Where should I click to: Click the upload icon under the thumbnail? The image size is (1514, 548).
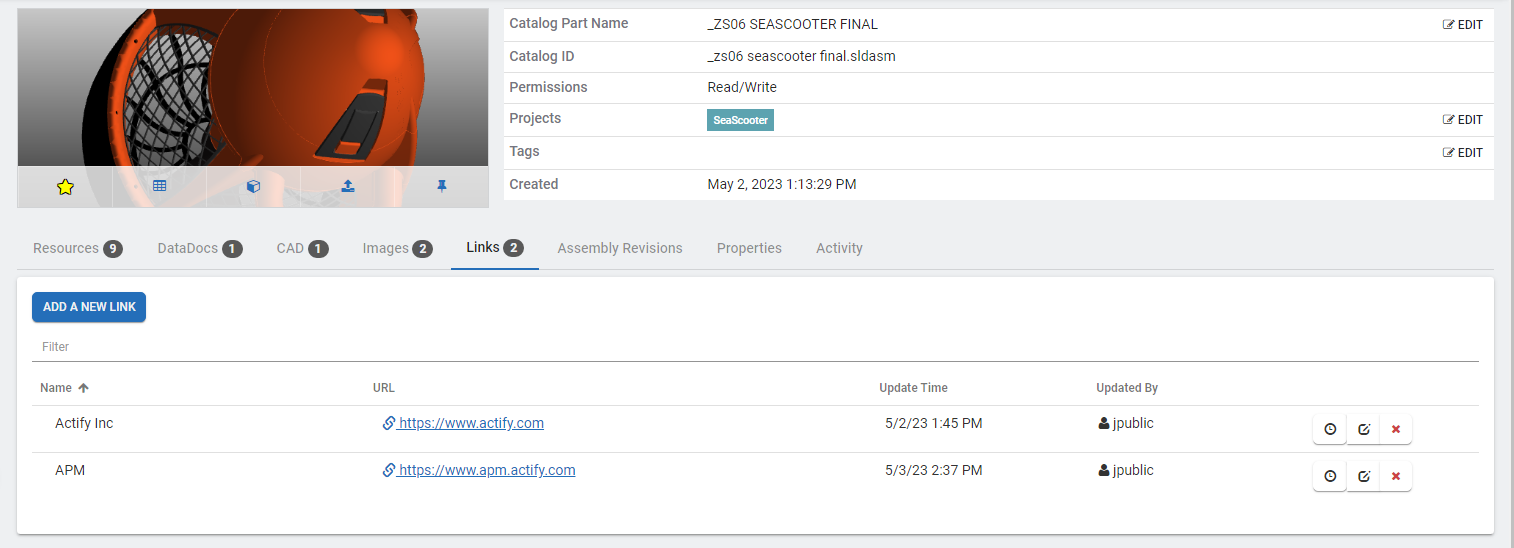(x=347, y=187)
